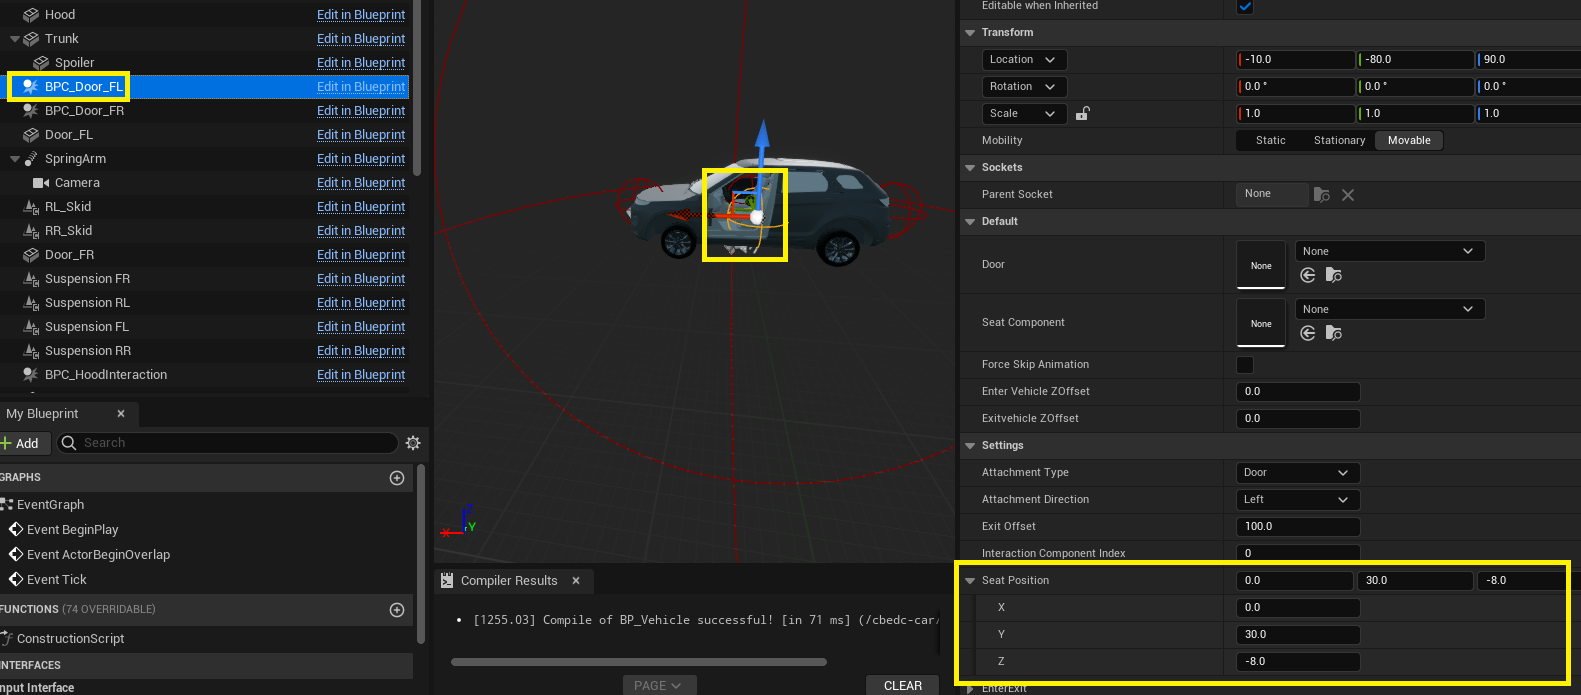The height and width of the screenshot is (695, 1581).
Task: Browse to Seat Component asset in Content Browser
Action: [x=1334, y=333]
